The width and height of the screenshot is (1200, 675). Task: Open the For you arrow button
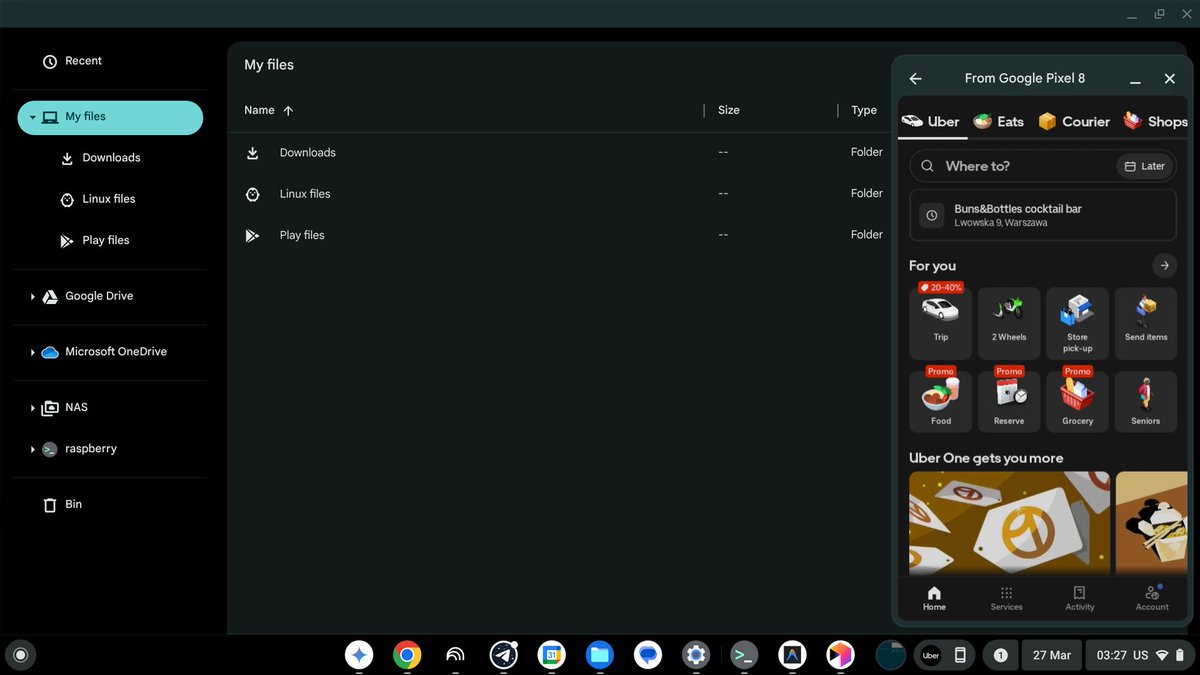coord(1163,265)
